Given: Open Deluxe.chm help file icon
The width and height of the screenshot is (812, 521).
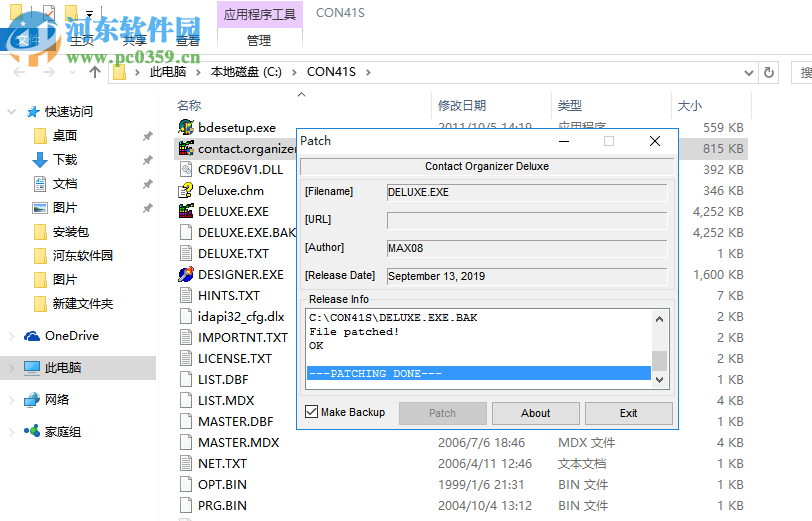Looking at the screenshot, I should 186,191.
